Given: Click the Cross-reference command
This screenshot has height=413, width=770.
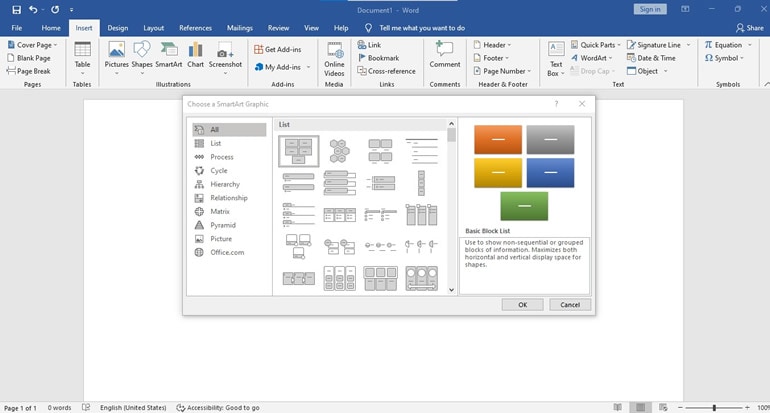Looking at the screenshot, I should (386, 71).
